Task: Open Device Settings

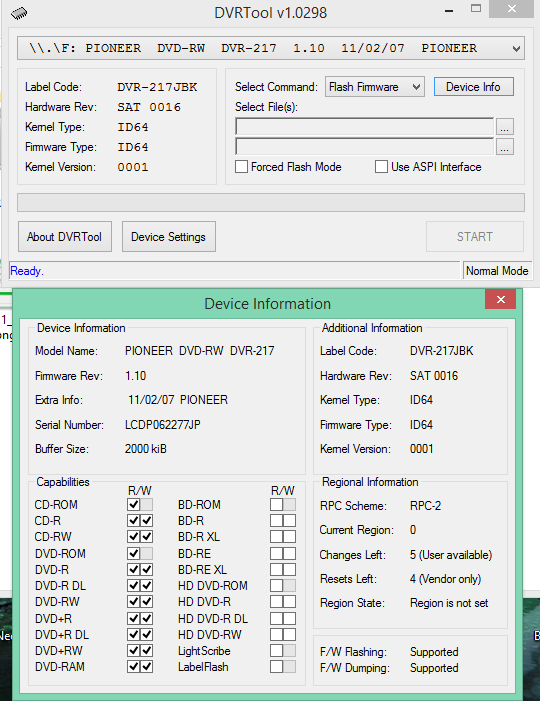Action: point(169,236)
